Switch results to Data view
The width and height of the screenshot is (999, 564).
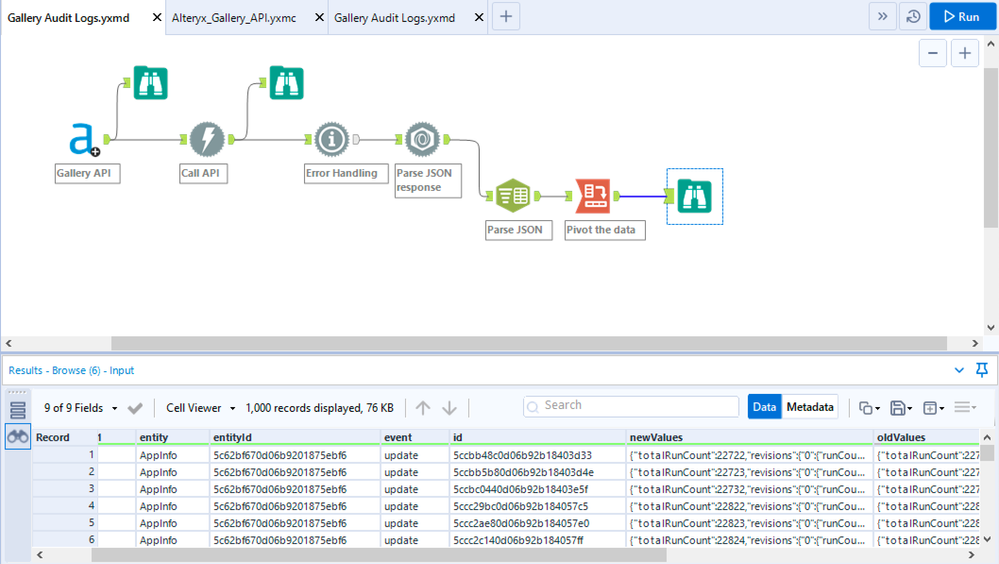(x=764, y=407)
